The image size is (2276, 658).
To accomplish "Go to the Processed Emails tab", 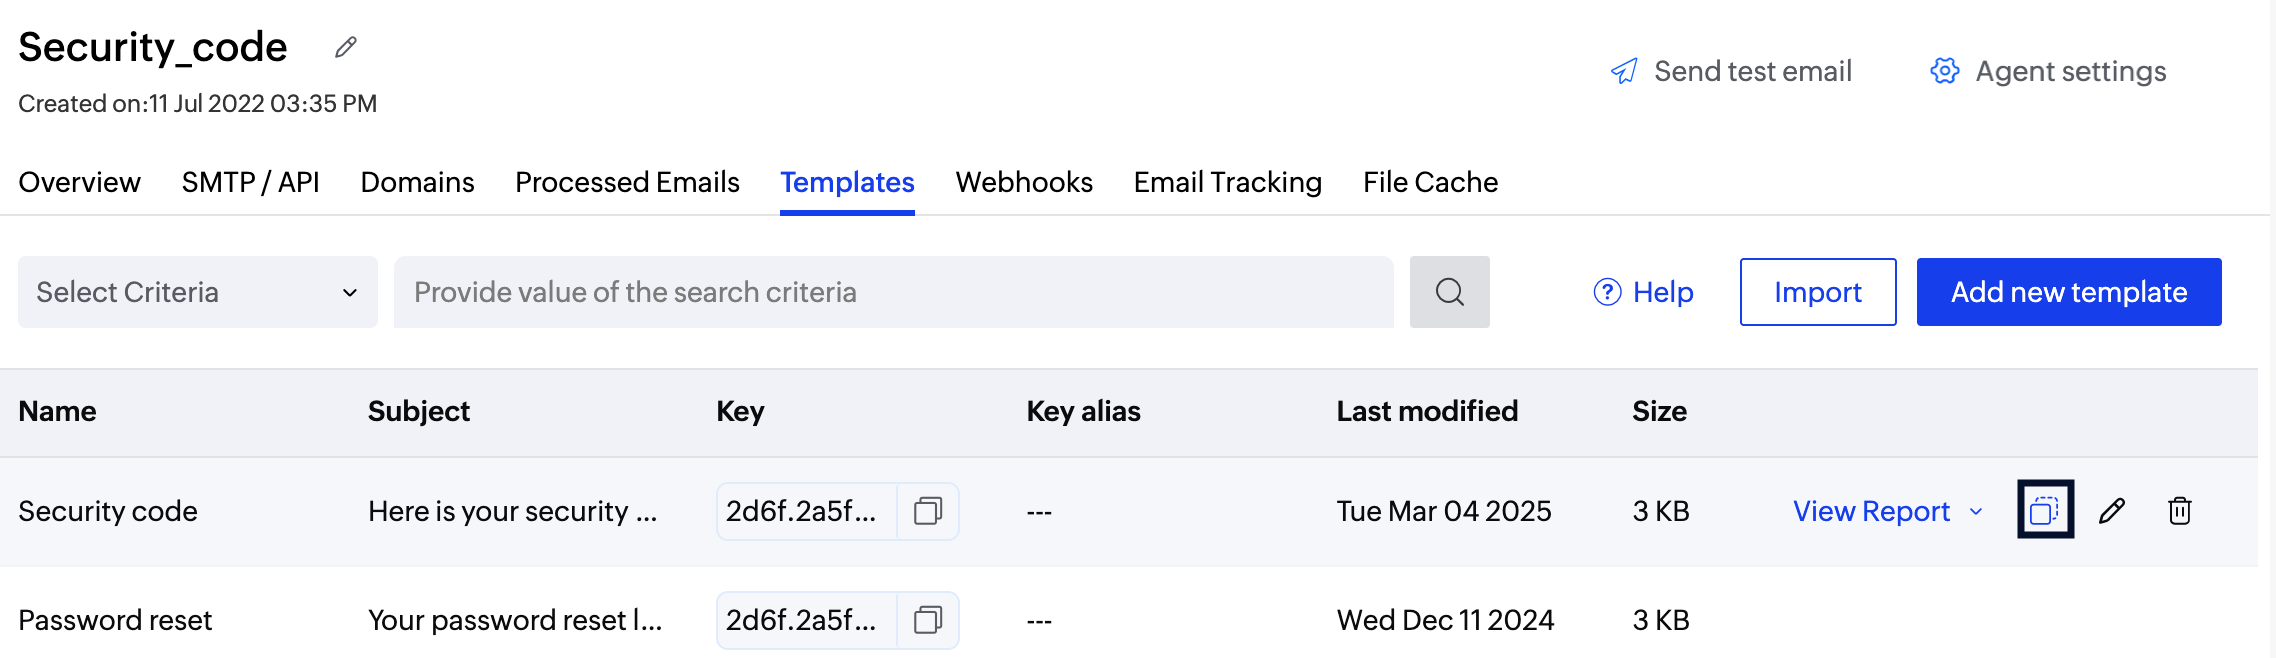I will click(627, 182).
